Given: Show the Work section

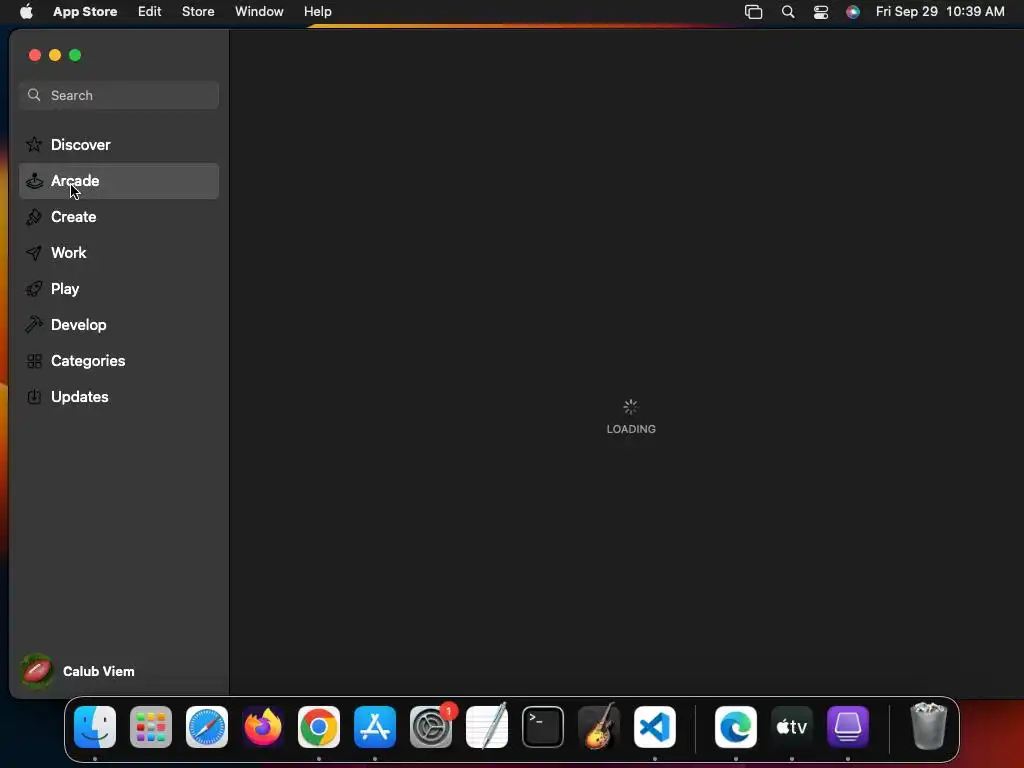Looking at the screenshot, I should click(119, 253).
